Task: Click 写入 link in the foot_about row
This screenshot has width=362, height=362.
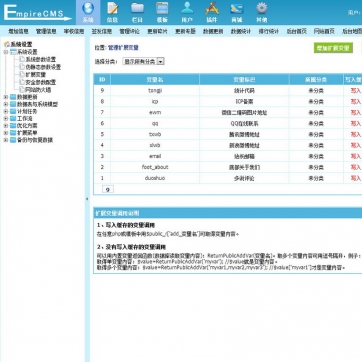Action: pos(356,167)
